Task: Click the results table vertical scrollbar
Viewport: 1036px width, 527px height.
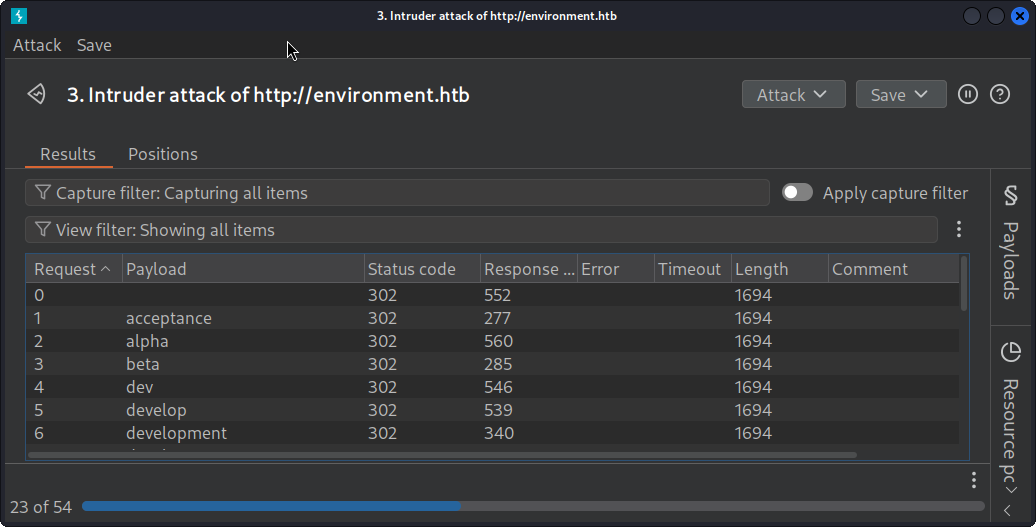Action: click(963, 284)
